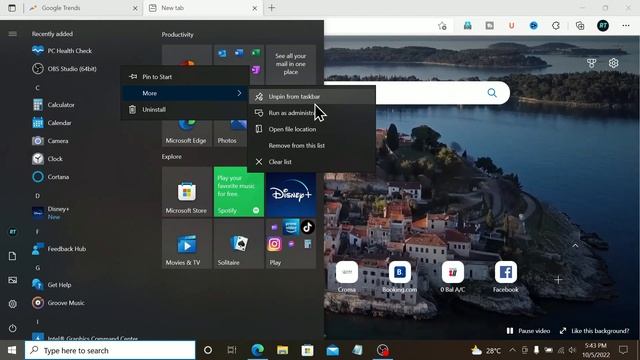640x360 pixels.
Task: Choose Remove from this list
Action: [312, 146]
